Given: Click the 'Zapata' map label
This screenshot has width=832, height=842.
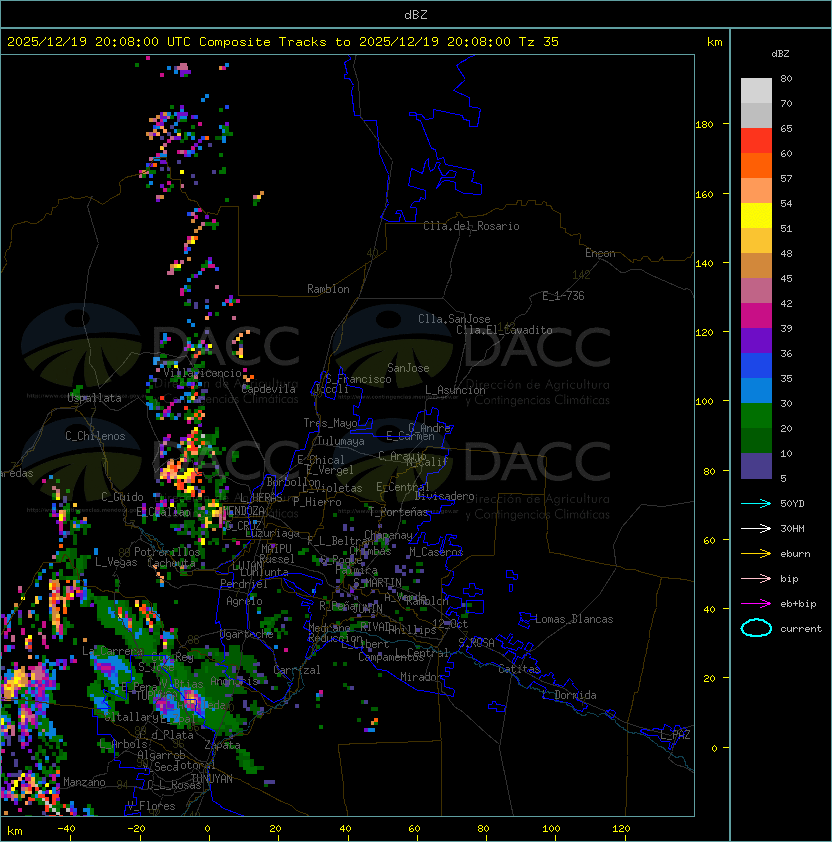Looking at the screenshot, I should [222, 745].
